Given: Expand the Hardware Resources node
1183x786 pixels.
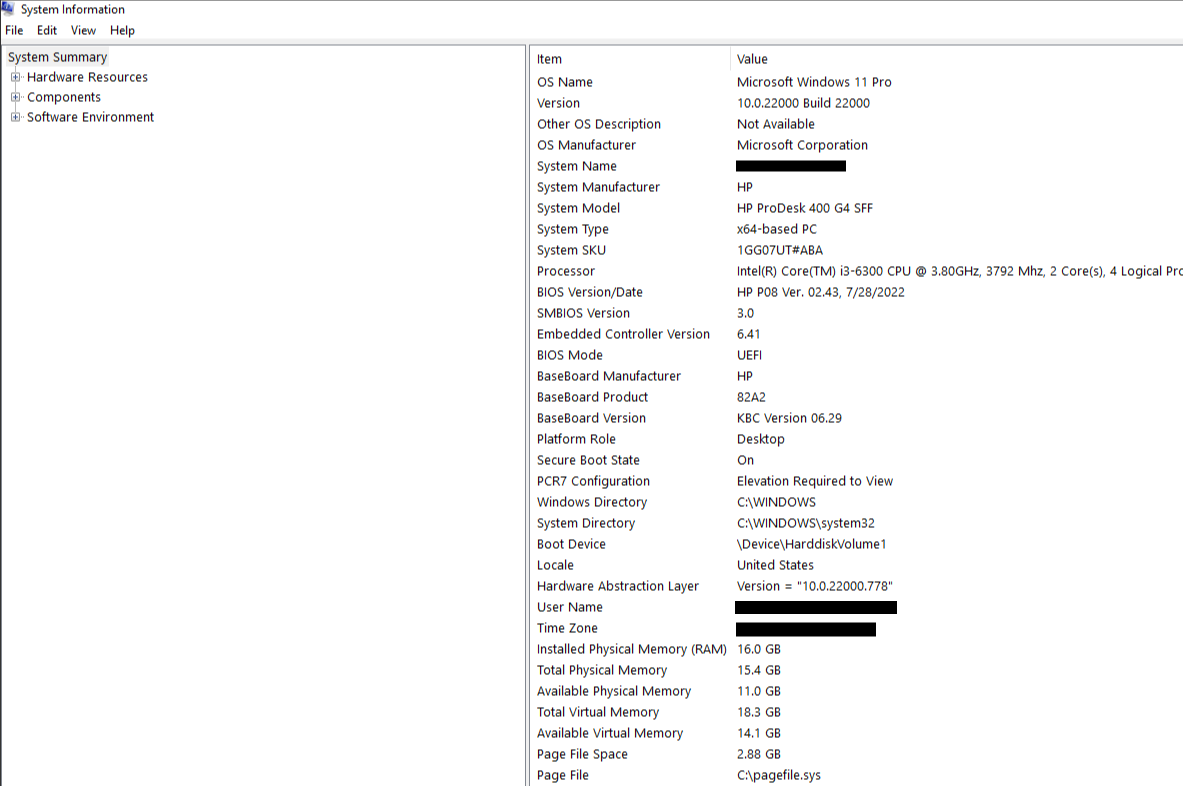Looking at the screenshot, I should pyautogui.click(x=15, y=77).
